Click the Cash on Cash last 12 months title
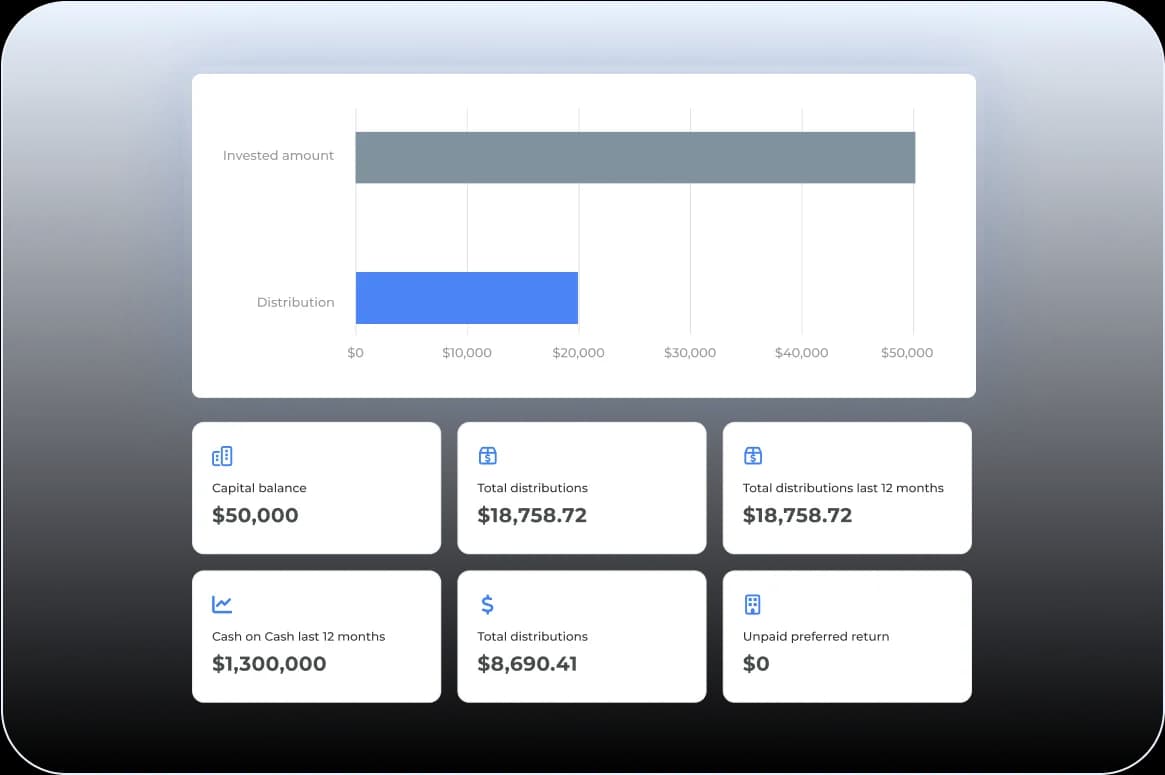Screen dimensions: 1165x775 298,636
